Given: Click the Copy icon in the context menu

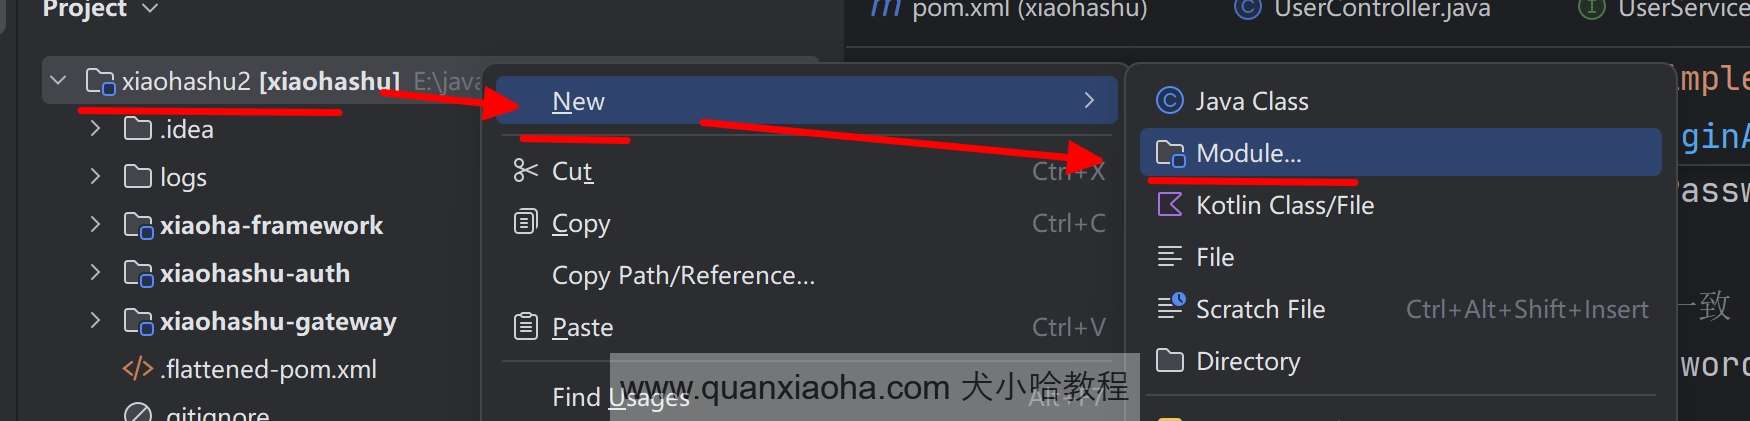Looking at the screenshot, I should coord(525,222).
